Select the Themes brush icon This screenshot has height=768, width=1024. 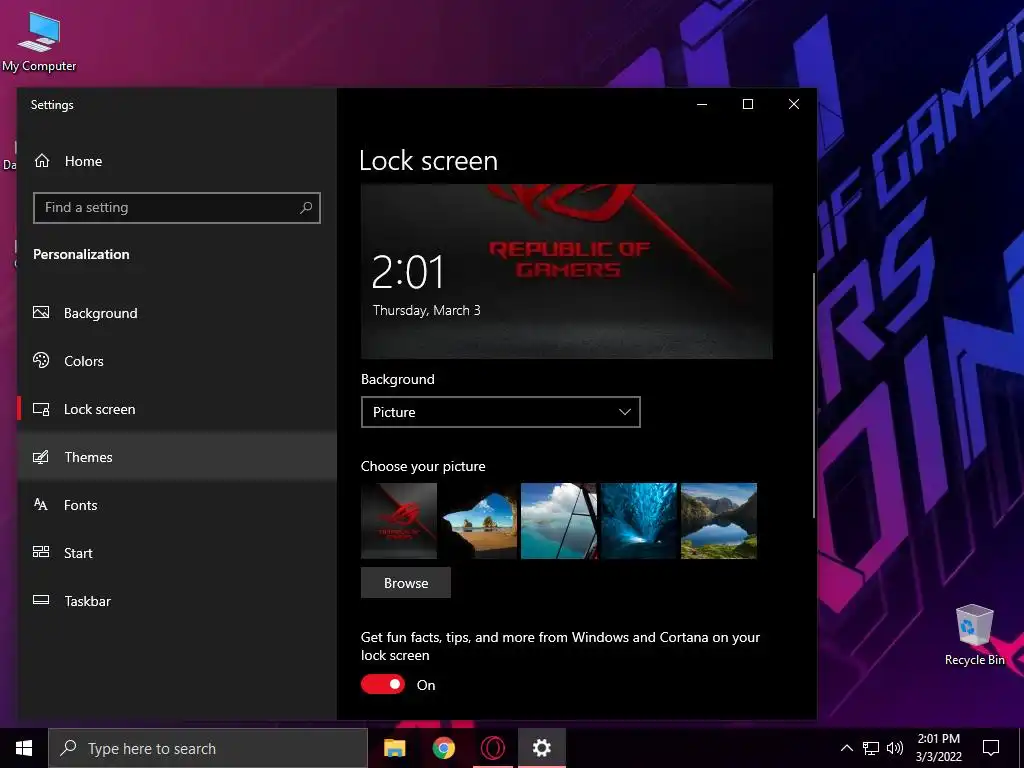(x=41, y=457)
